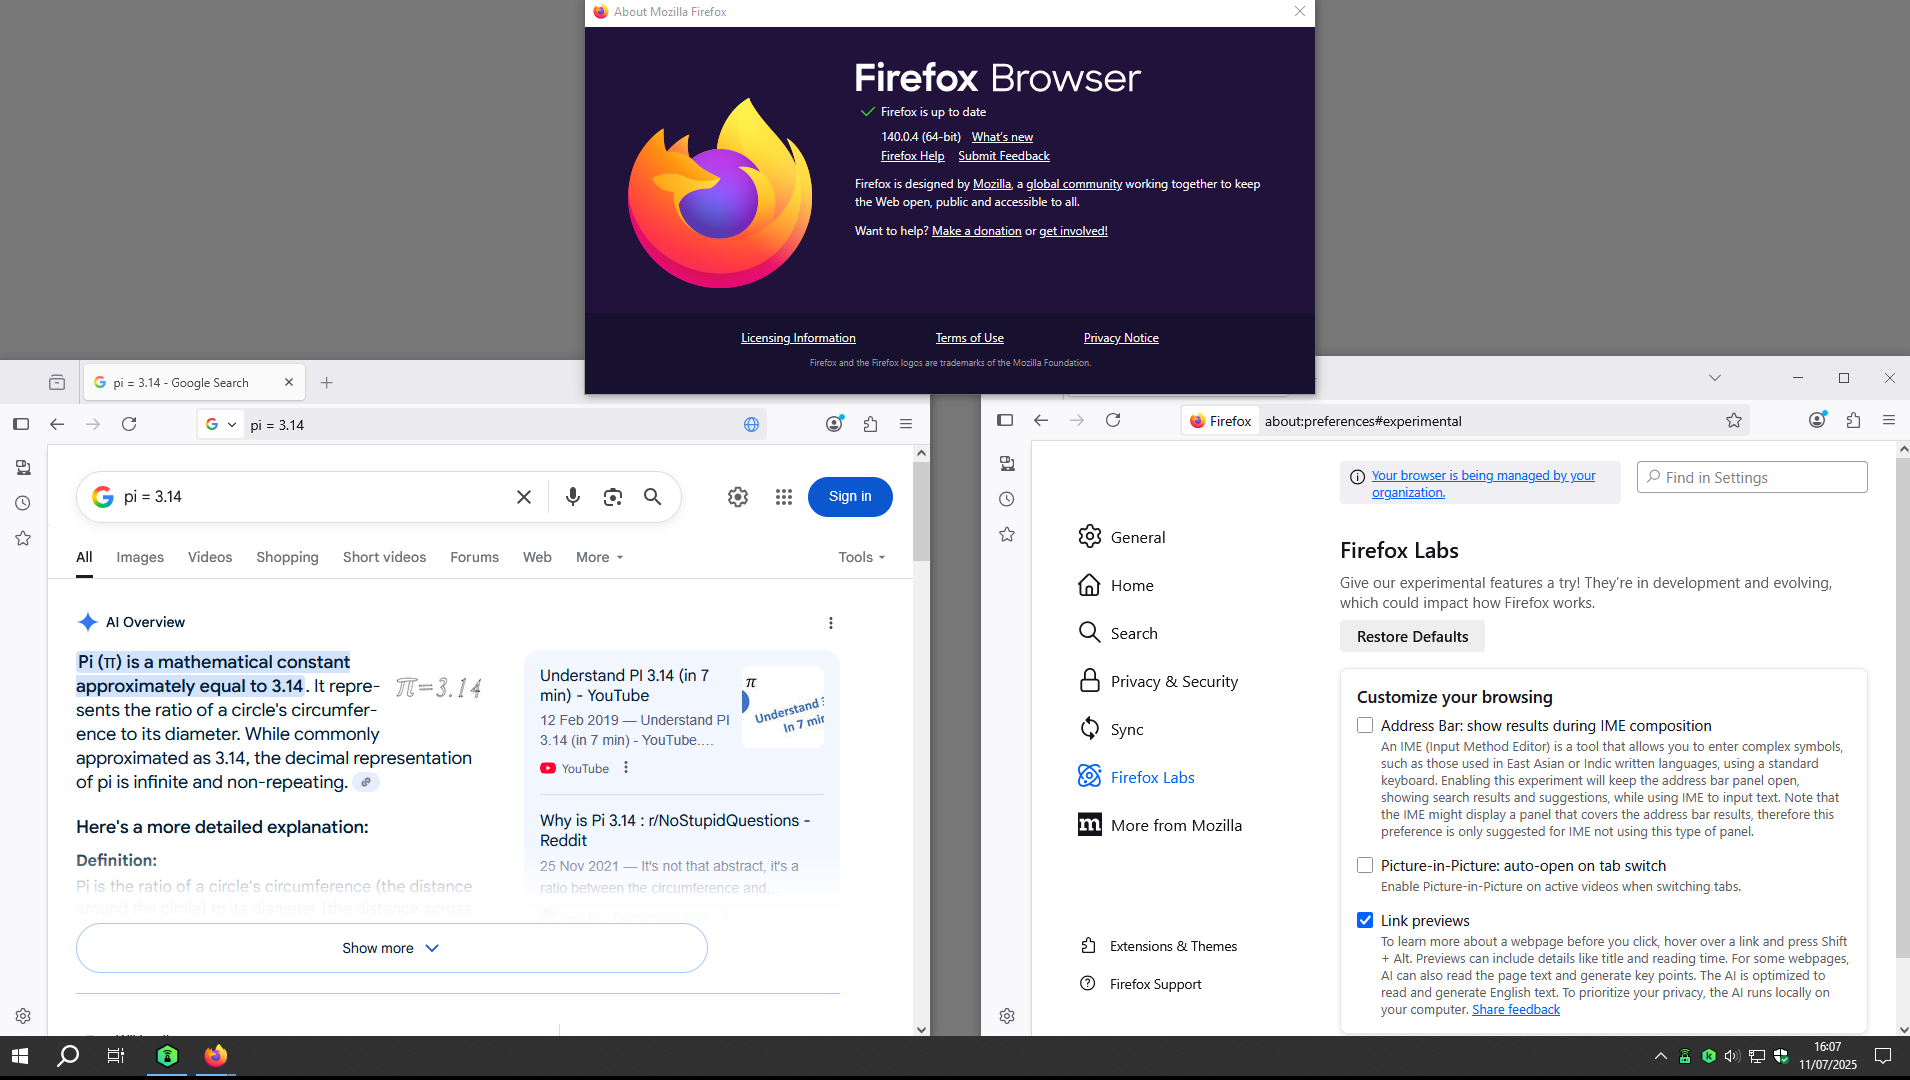
Task: Open Privacy & Security settings category
Action: pos(1158,682)
